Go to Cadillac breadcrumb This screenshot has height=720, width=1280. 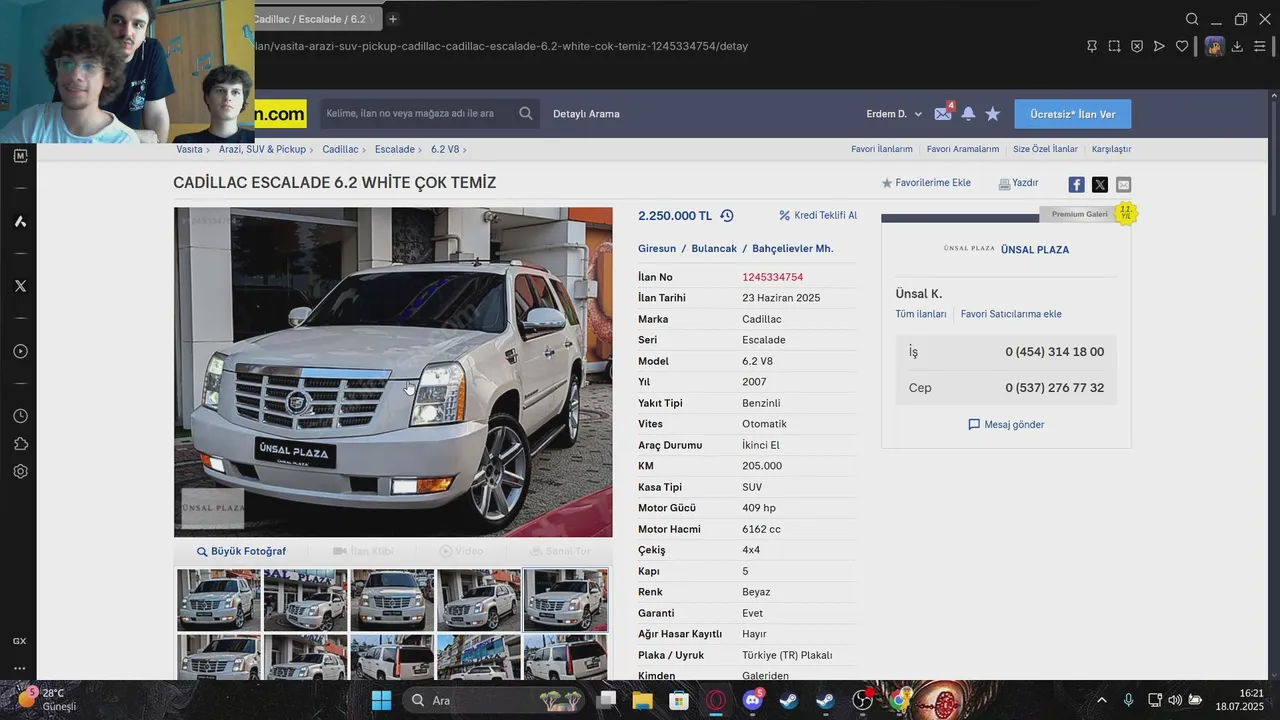(340, 149)
